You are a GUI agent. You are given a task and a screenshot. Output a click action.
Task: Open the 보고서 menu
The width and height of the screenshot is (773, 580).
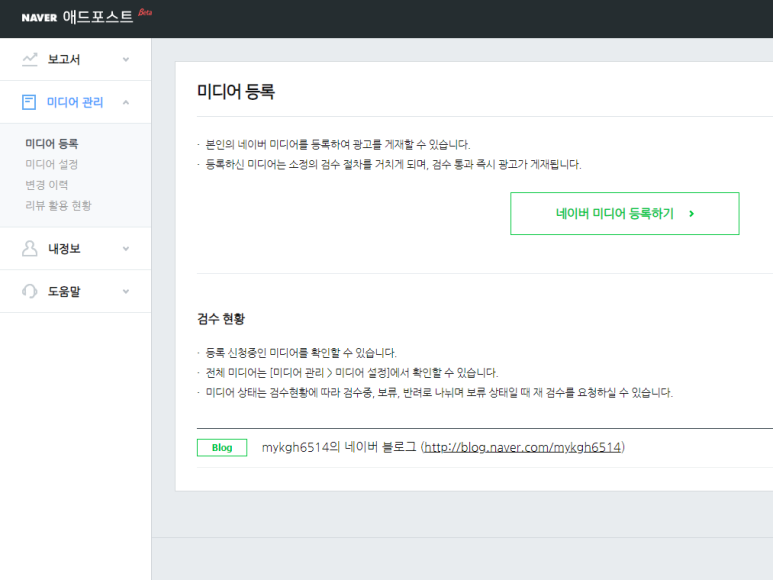[x=75, y=59]
